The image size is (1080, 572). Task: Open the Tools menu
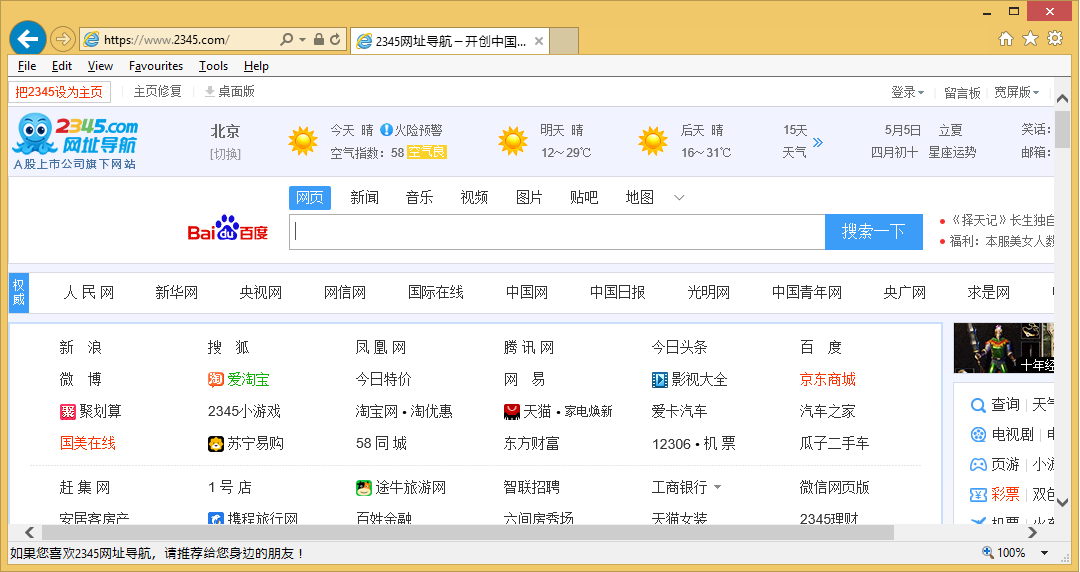pos(213,66)
